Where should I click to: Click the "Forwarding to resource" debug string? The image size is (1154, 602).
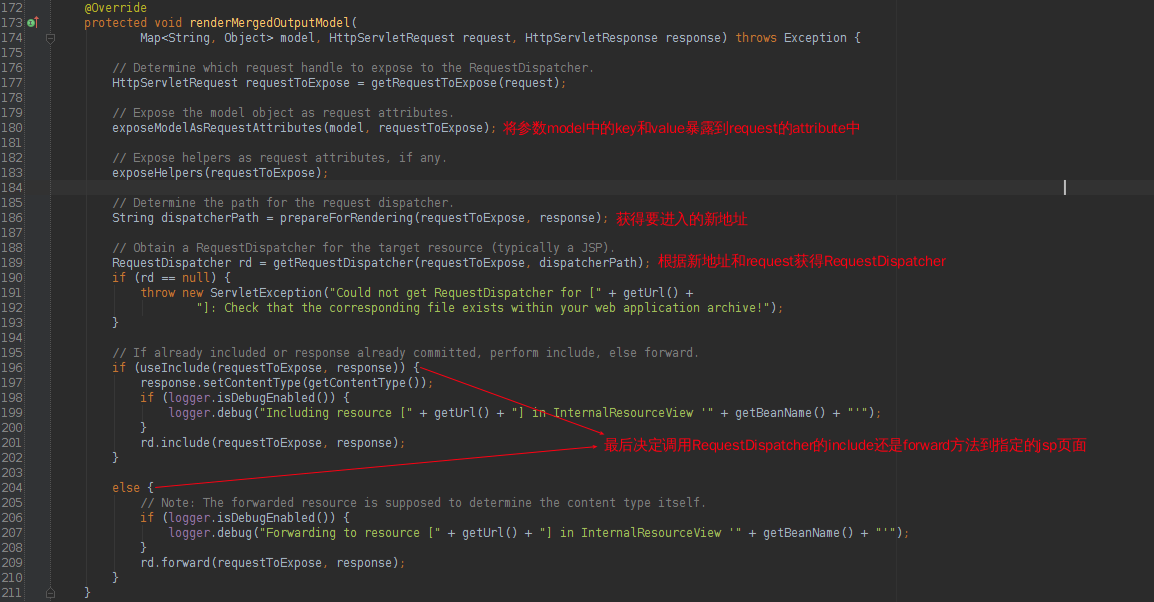tap(343, 533)
